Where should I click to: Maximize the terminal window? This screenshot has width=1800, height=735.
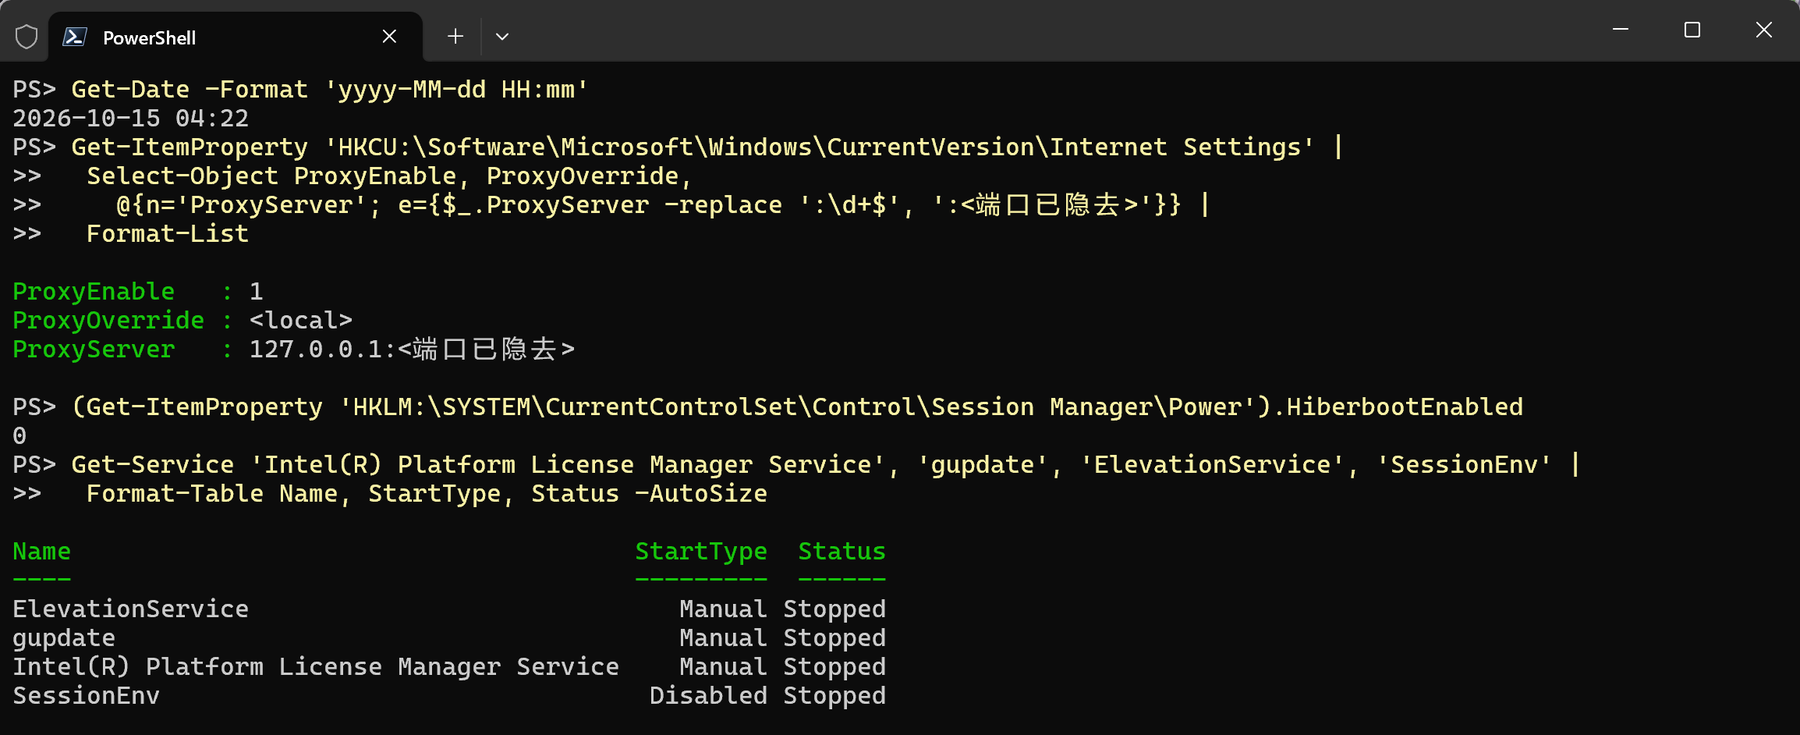(x=1692, y=30)
